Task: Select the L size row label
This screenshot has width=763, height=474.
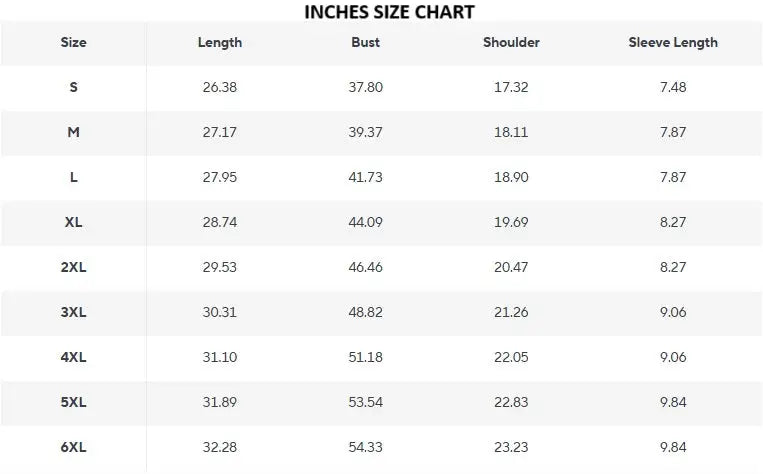Action: tap(73, 177)
